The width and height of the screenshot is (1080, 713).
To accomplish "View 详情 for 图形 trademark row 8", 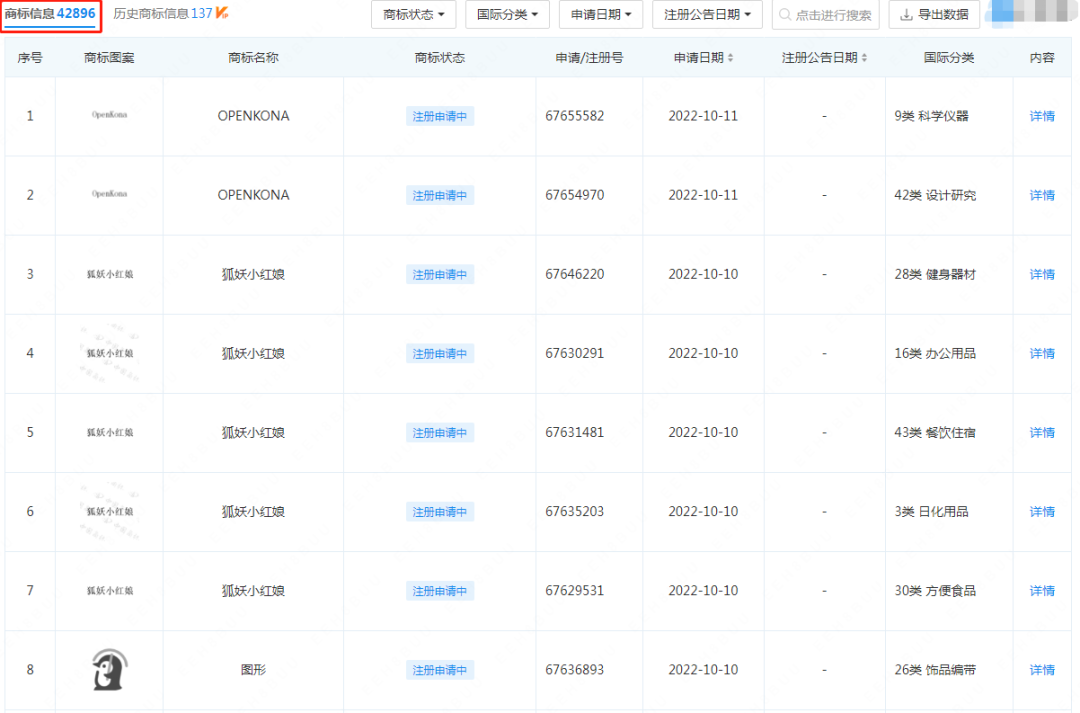I will click(1042, 670).
